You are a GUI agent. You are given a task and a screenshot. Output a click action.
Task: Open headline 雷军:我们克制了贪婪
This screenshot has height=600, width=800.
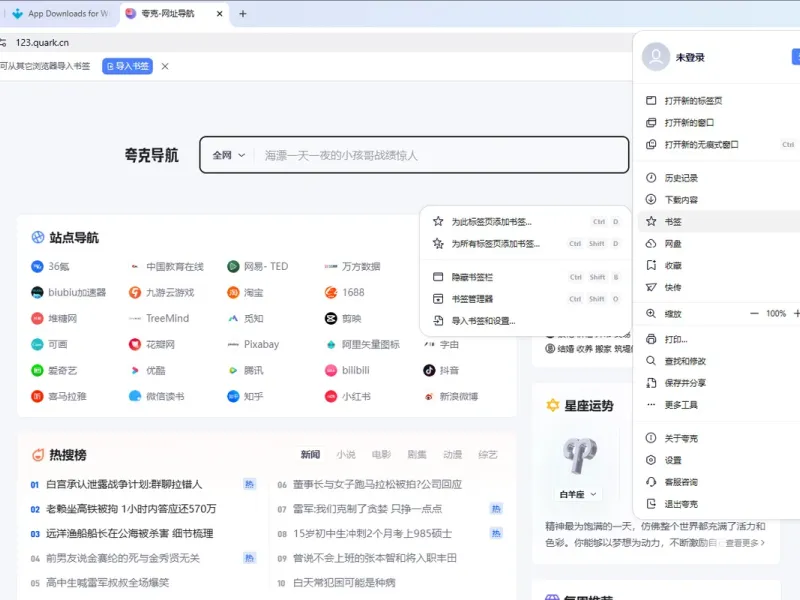click(x=367, y=509)
